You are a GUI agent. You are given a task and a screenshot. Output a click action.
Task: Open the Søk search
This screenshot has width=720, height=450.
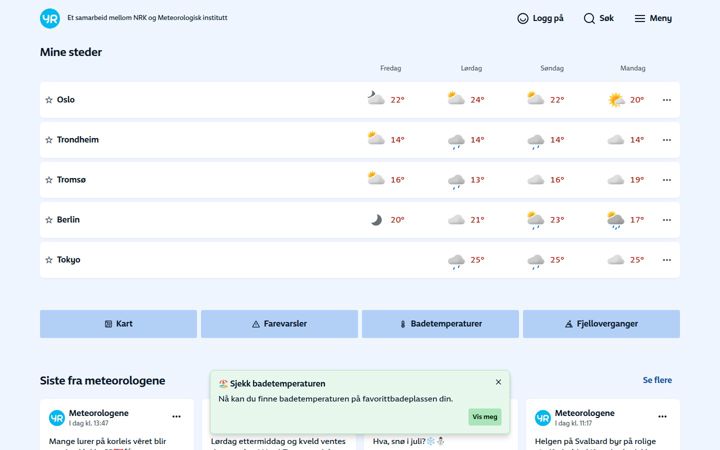(599, 18)
